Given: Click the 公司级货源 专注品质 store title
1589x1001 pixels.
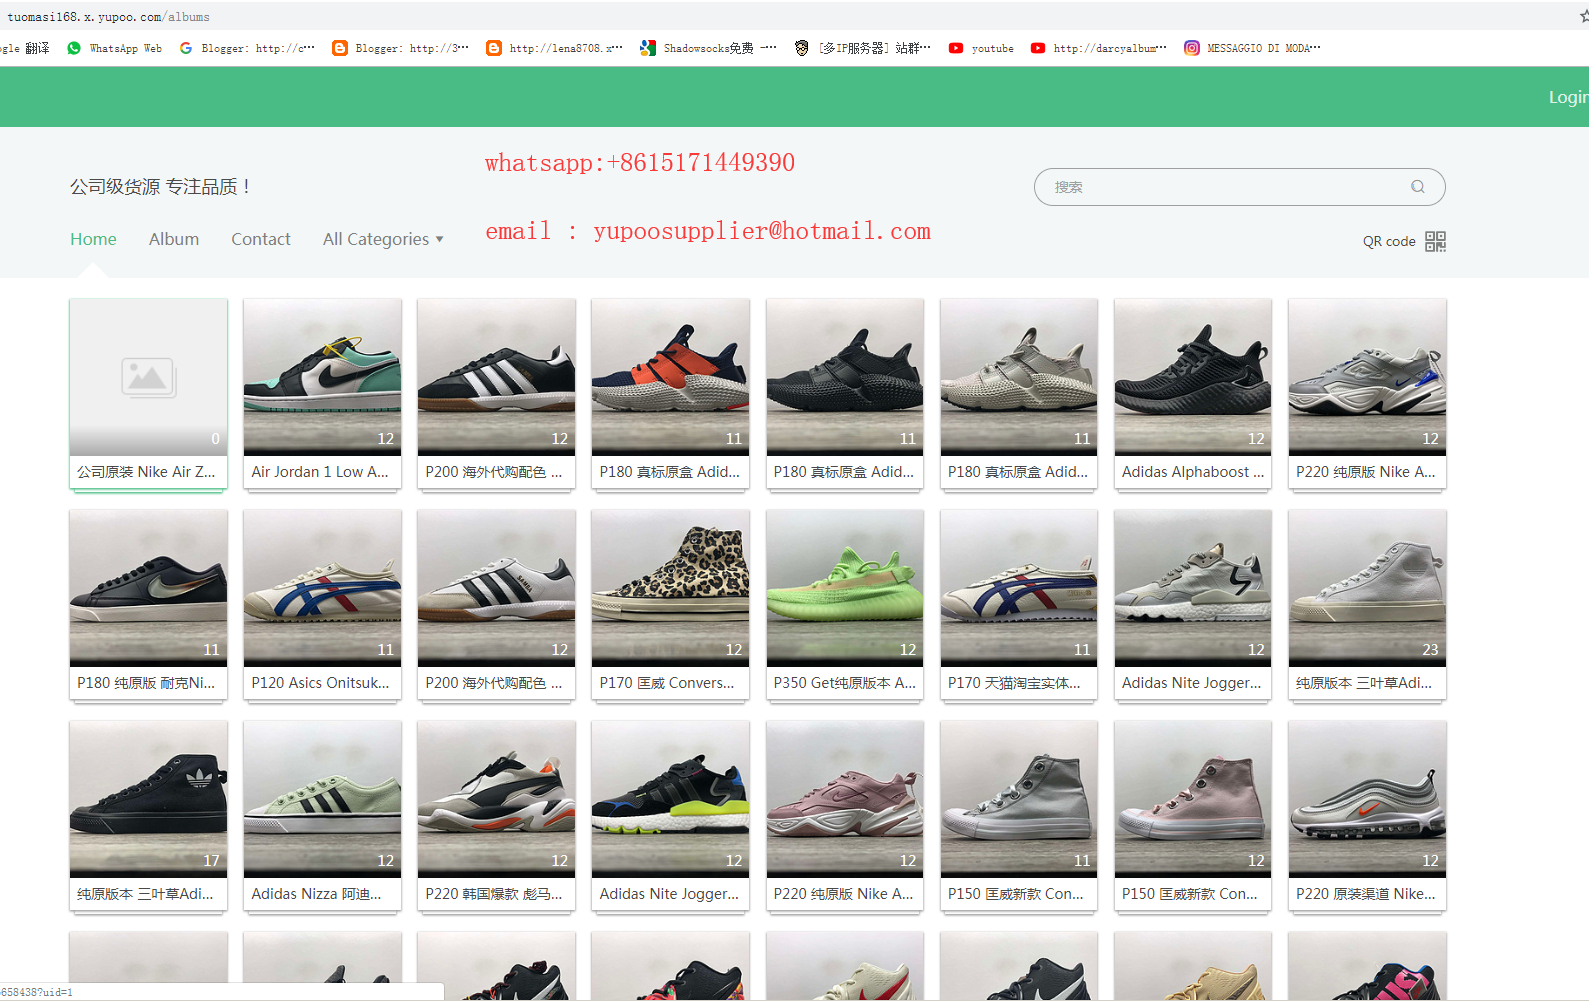Looking at the screenshot, I should click(160, 187).
